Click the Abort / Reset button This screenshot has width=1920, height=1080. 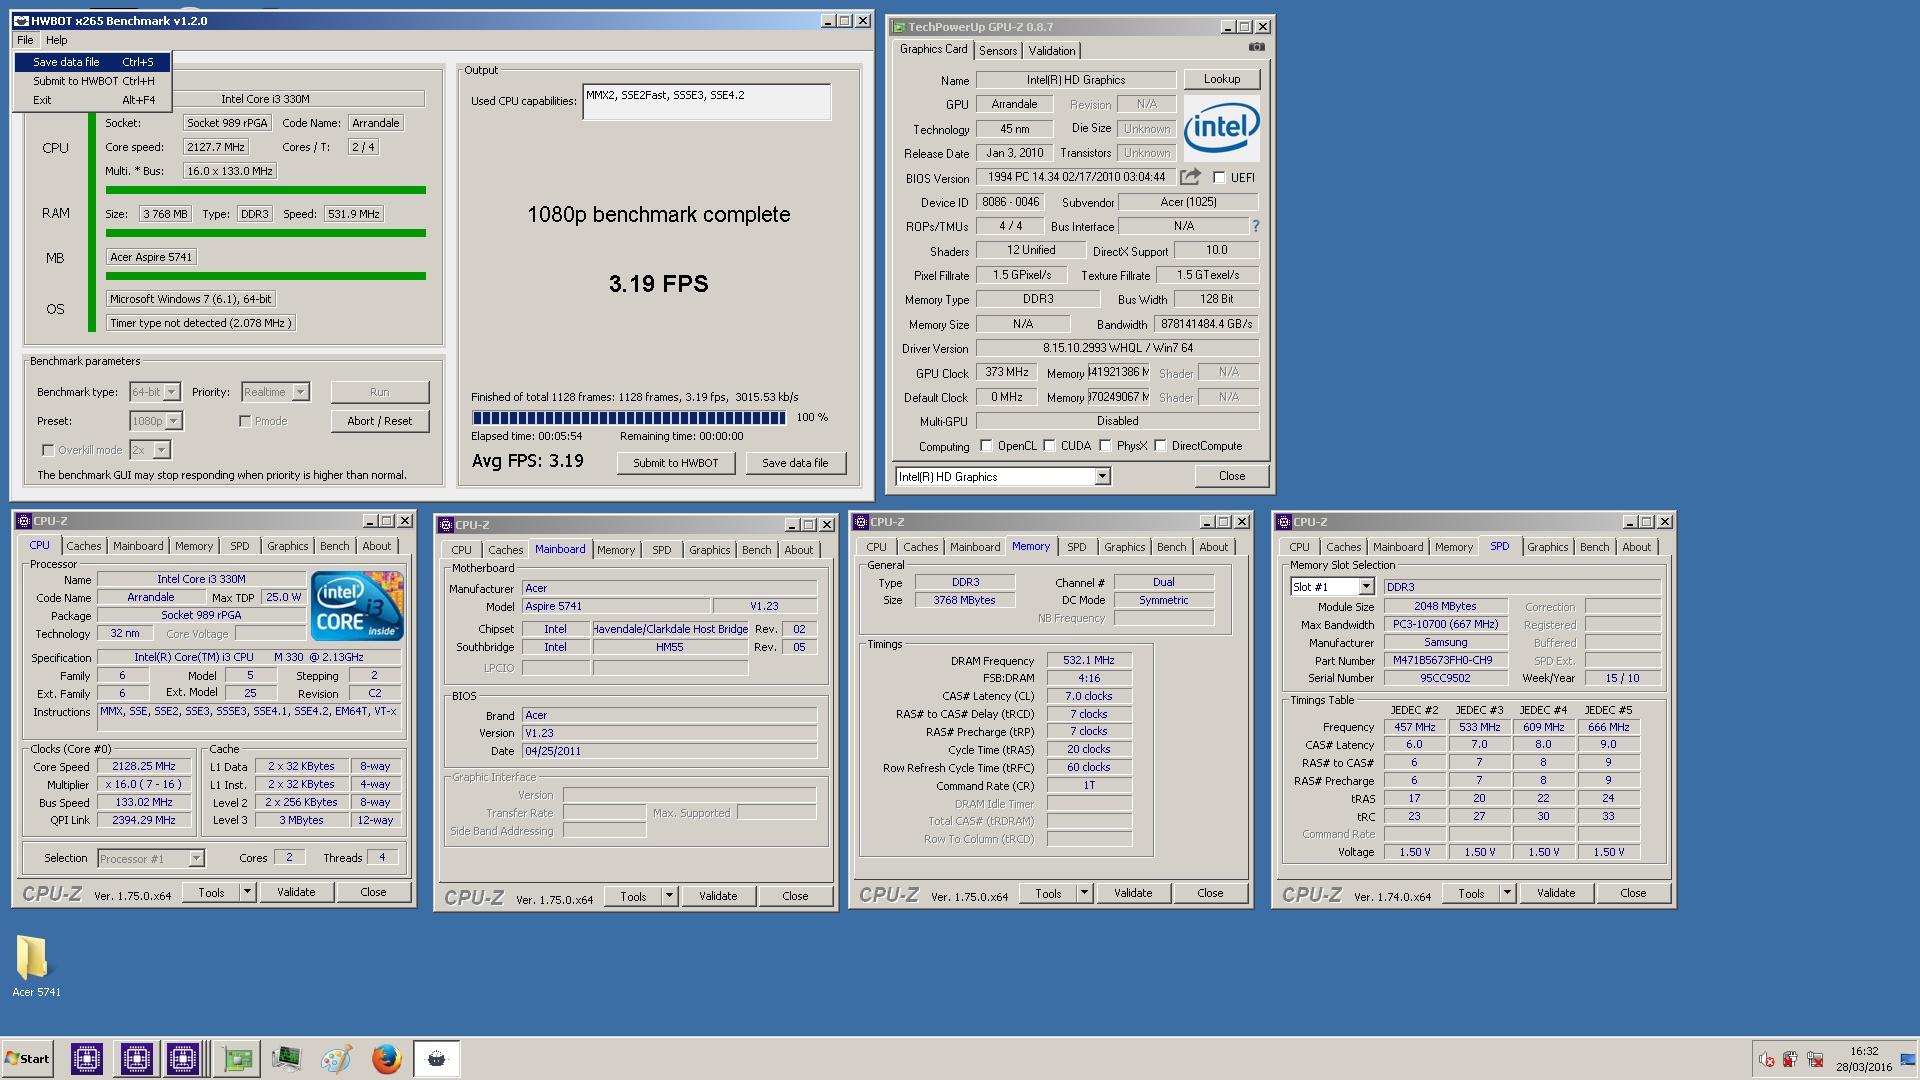coord(380,421)
